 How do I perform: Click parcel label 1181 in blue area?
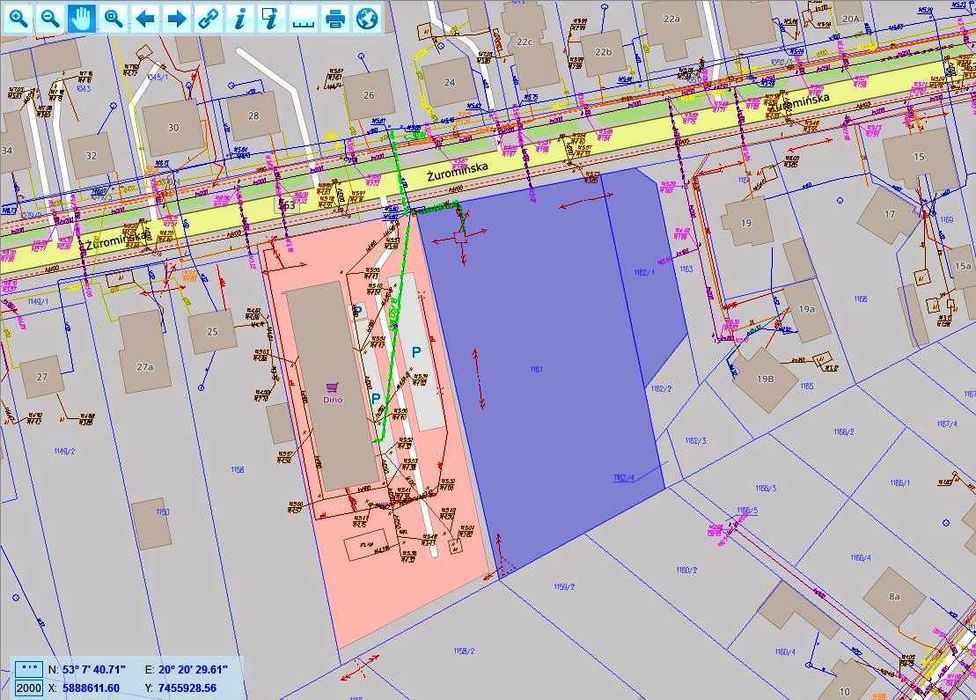536,369
